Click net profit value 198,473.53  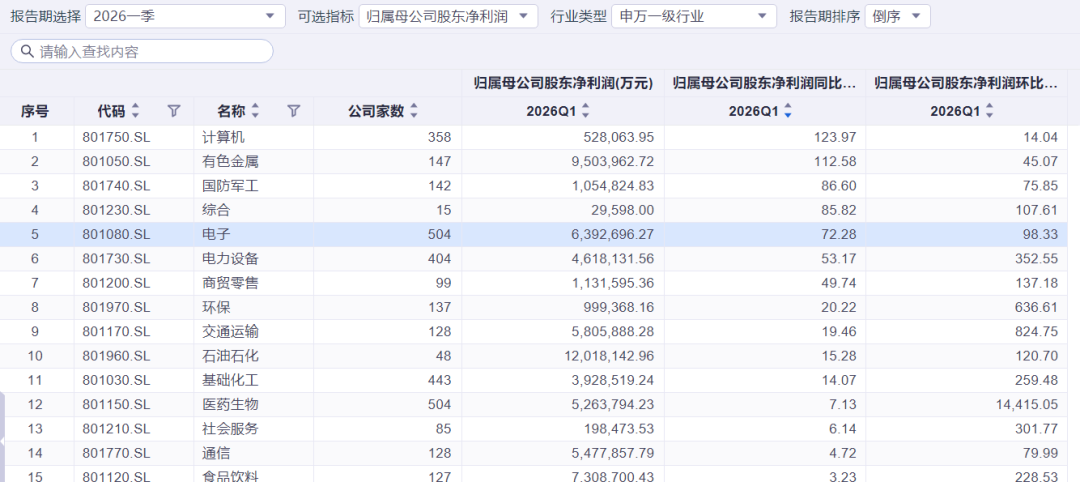tap(617, 429)
